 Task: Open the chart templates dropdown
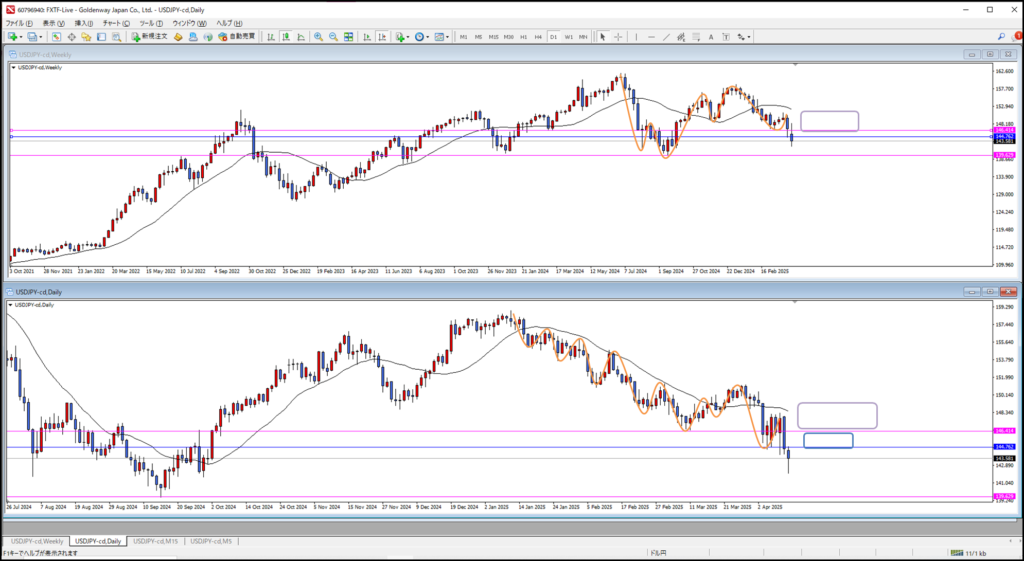pyautogui.click(x=441, y=37)
